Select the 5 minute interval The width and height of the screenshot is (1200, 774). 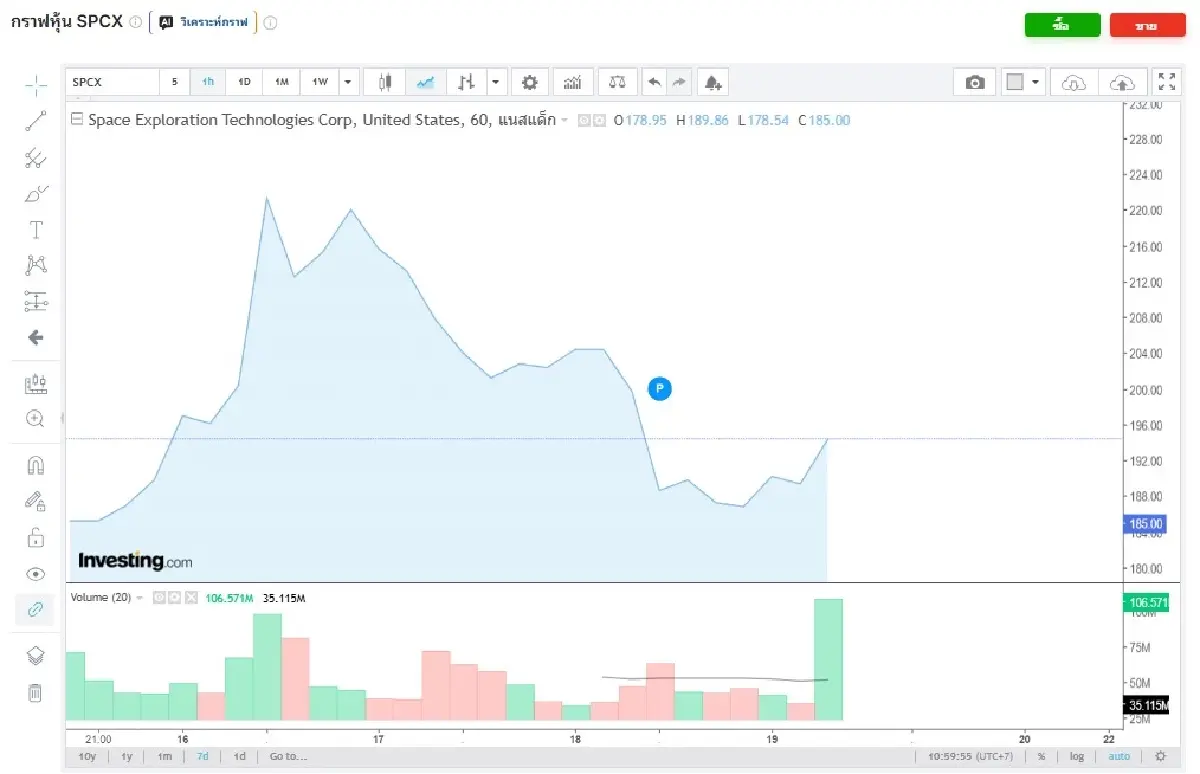coord(174,82)
